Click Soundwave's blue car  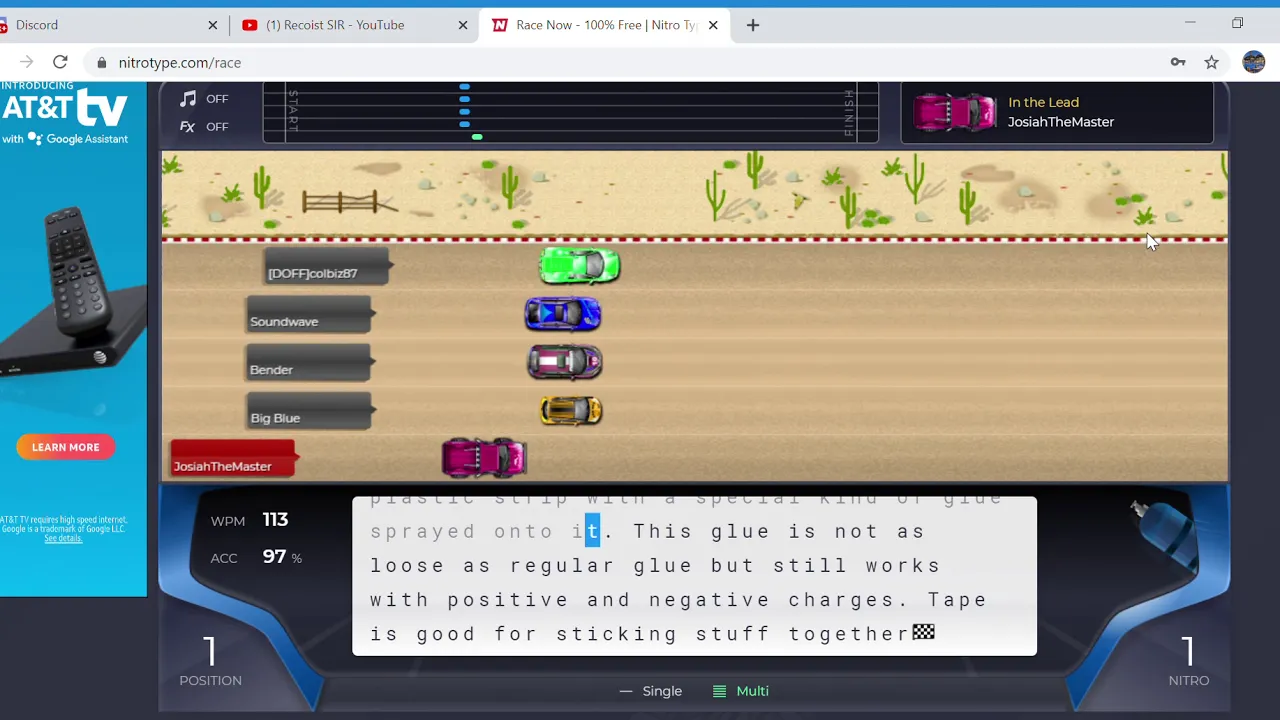pyautogui.click(x=563, y=314)
